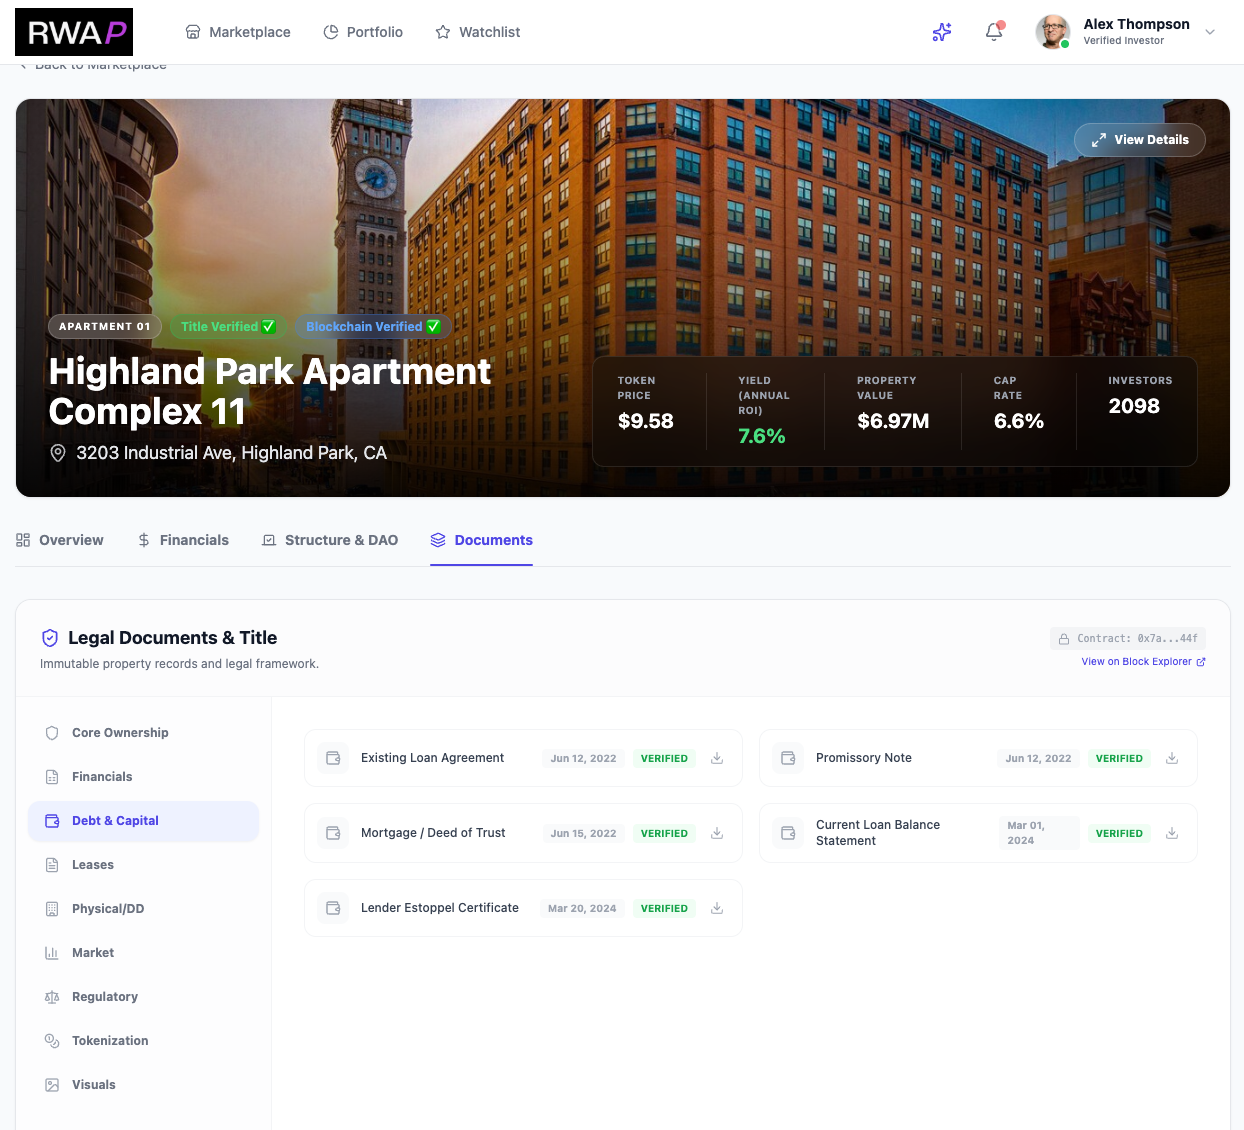Select the Leases document category
This screenshot has width=1244, height=1130.
point(93,865)
